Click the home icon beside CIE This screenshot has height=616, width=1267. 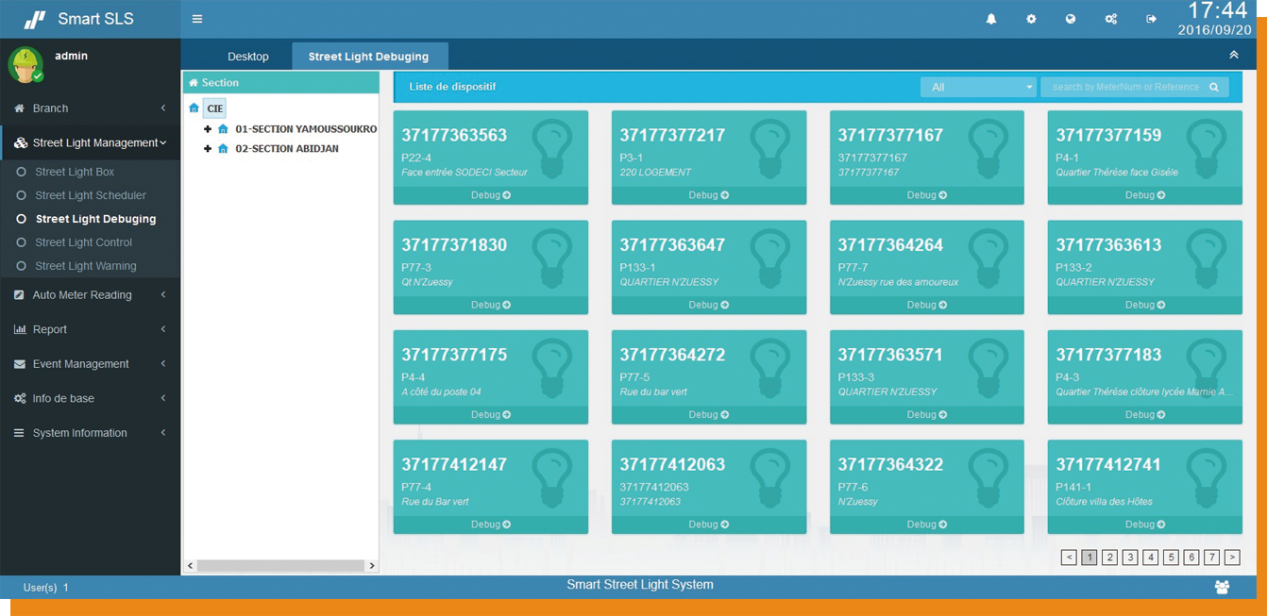[x=194, y=108]
